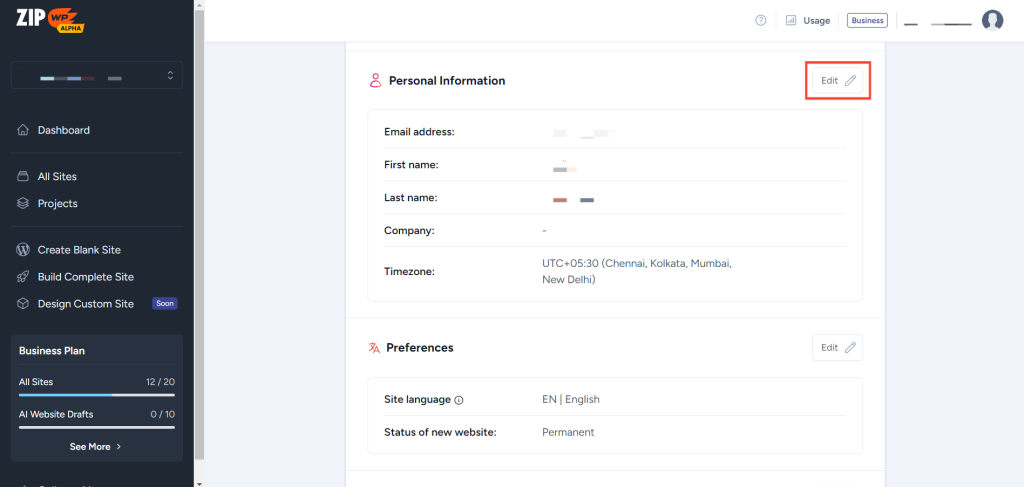The image size is (1024, 487).
Task: Click the Site language info icon
Action: pos(459,400)
